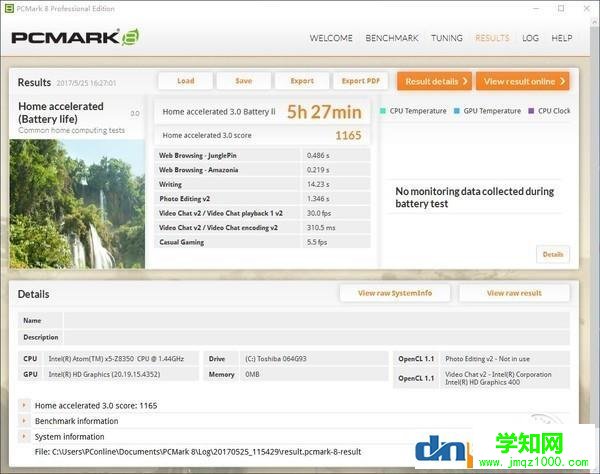Click the Home accelerated (Battery life) heading

[x=61, y=112]
